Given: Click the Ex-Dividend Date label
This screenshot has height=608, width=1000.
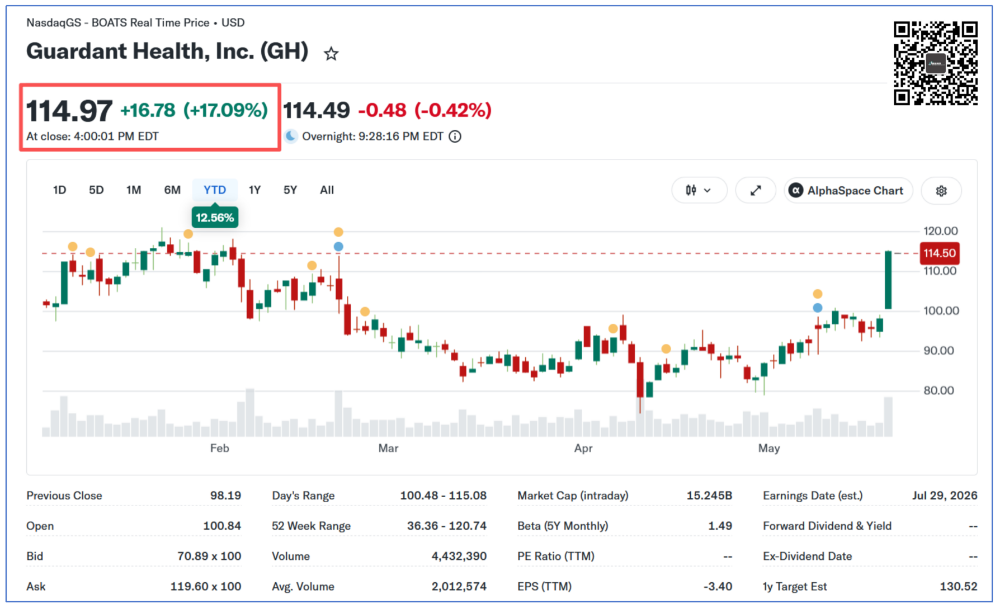Looking at the screenshot, I should pyautogui.click(x=807, y=556).
